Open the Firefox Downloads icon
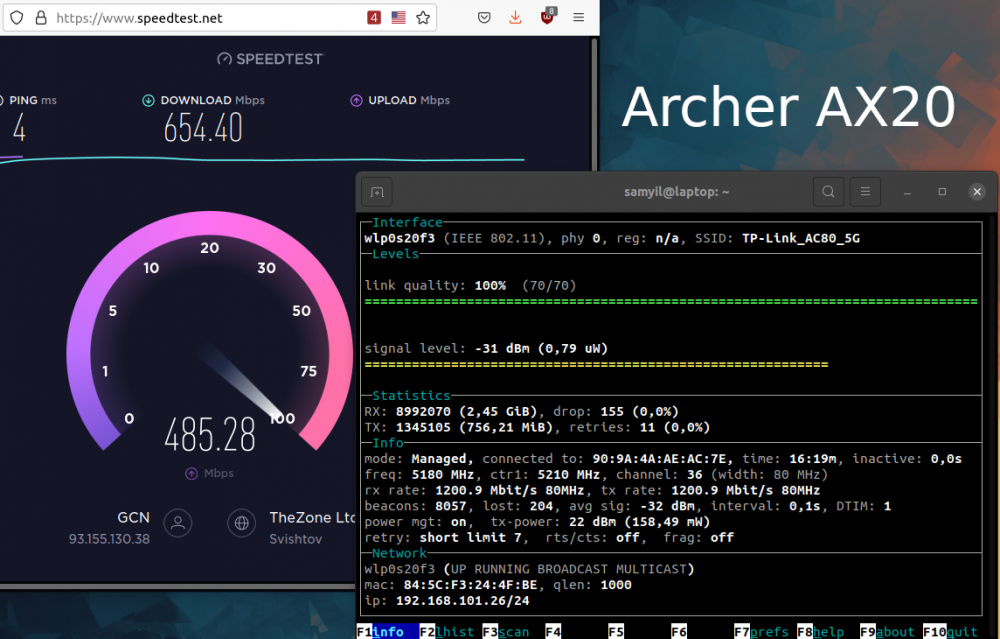 (515, 17)
